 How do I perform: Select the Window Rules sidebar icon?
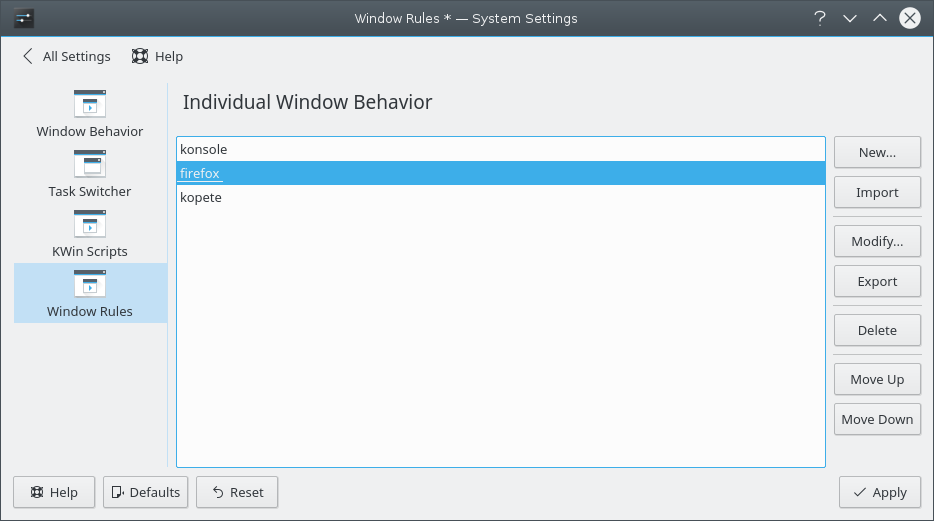point(90,284)
